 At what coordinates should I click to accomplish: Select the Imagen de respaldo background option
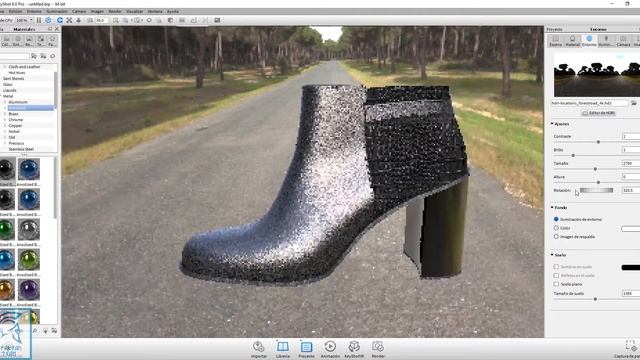556,236
